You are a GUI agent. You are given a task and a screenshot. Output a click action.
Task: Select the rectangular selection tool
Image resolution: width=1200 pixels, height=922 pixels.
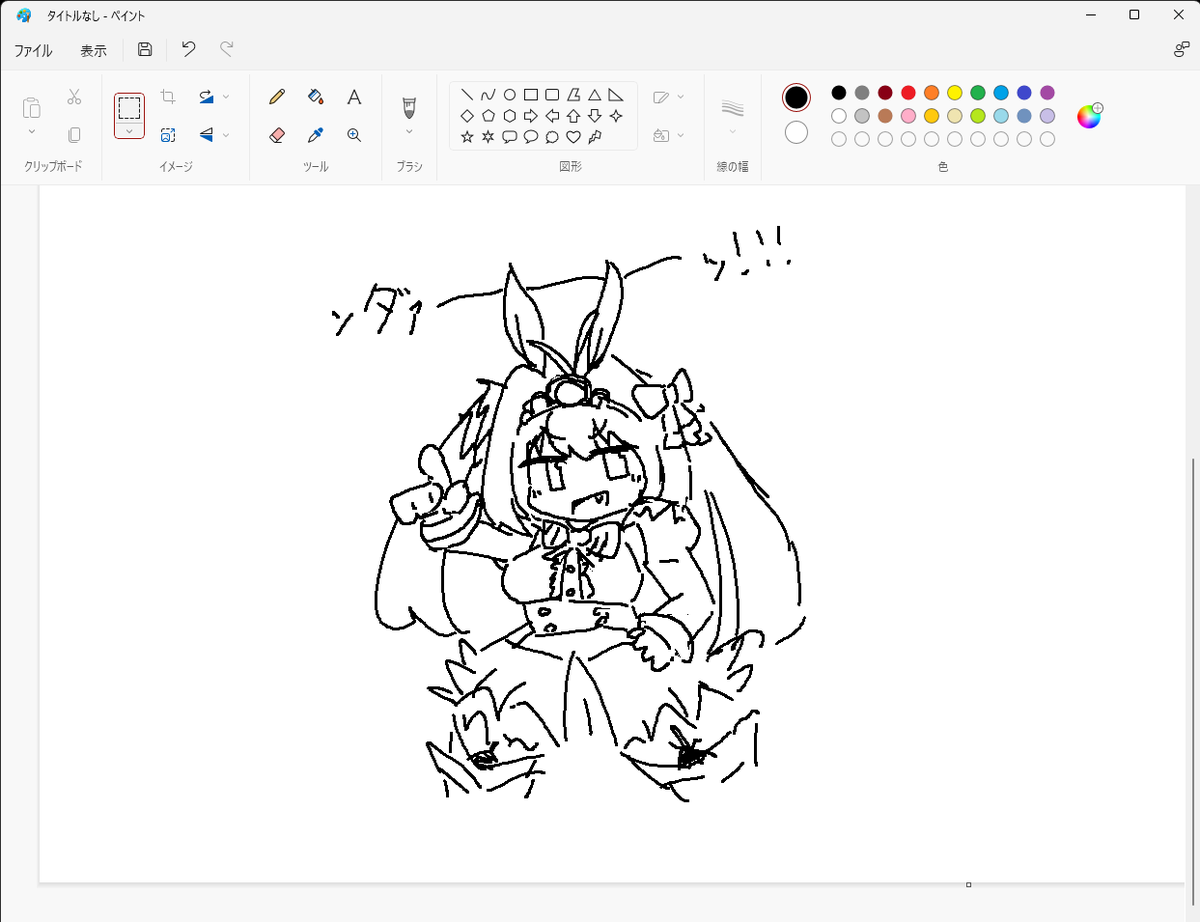pyautogui.click(x=129, y=108)
